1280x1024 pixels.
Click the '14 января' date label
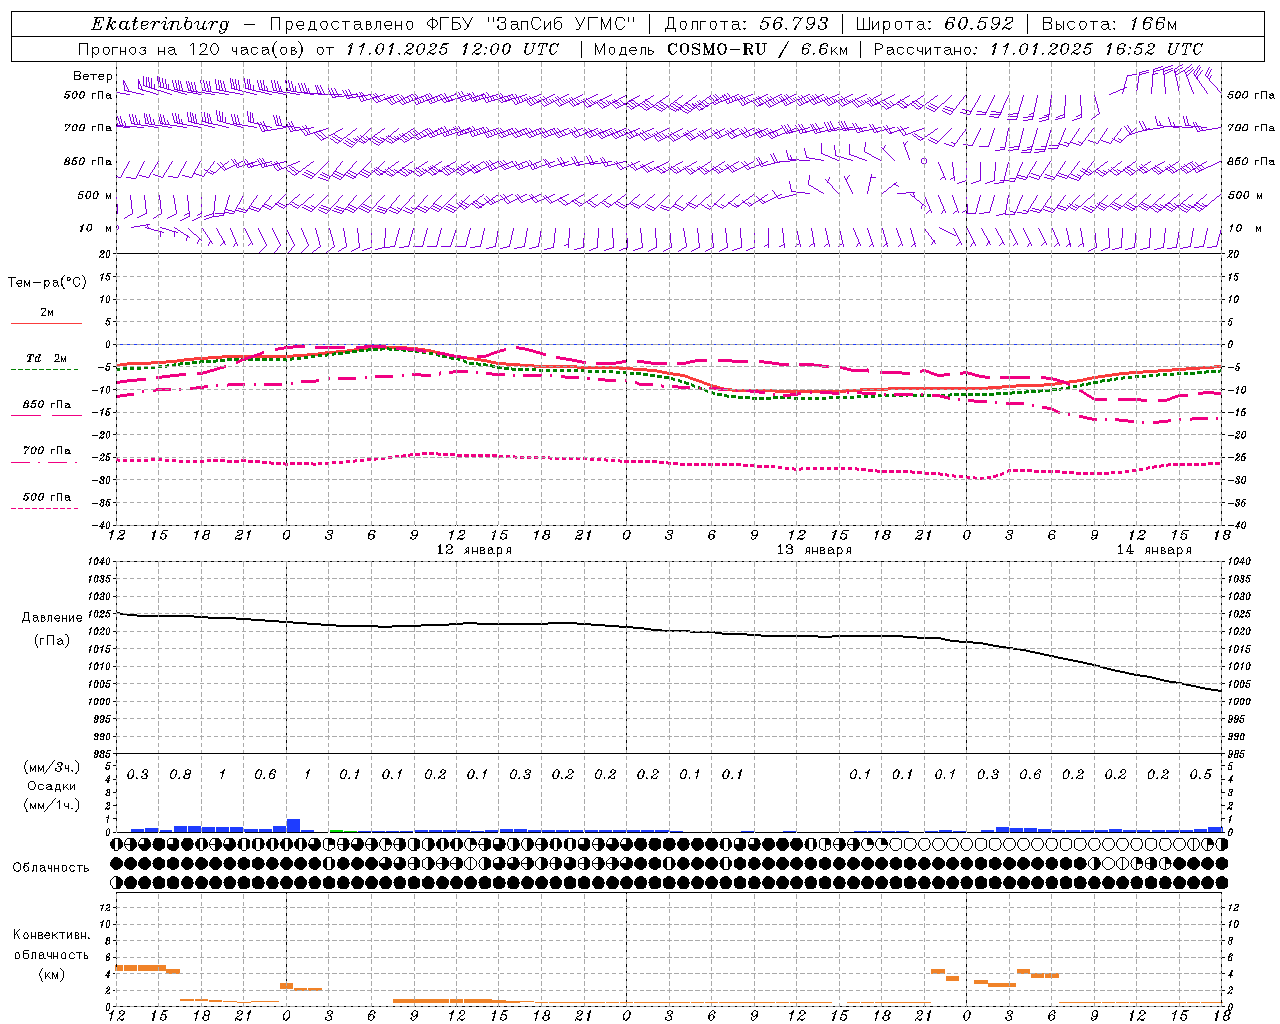click(1155, 550)
